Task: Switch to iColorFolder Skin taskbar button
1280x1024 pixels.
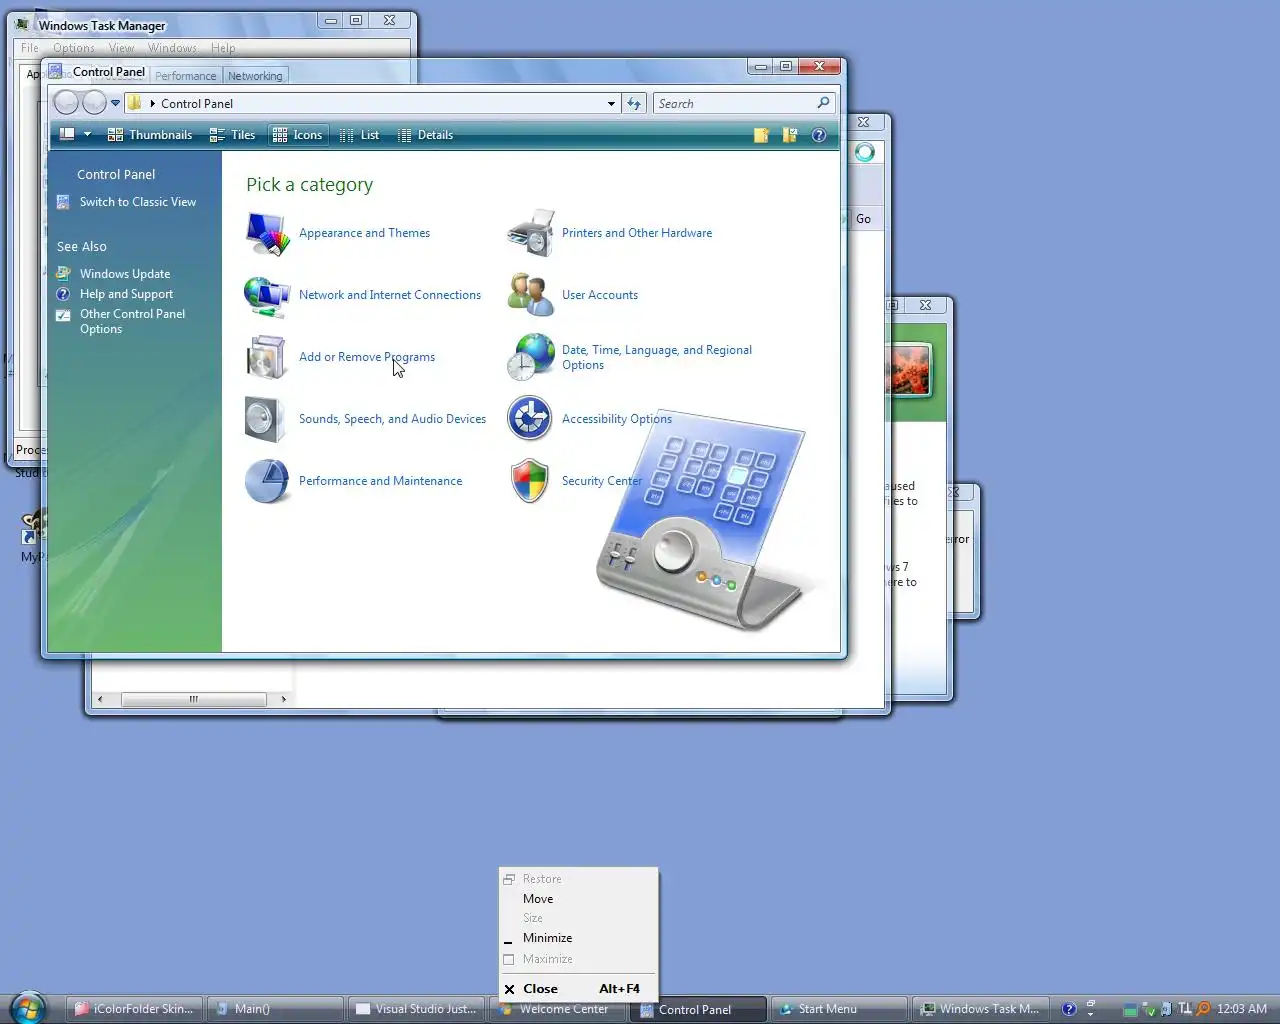Action: [x=135, y=1009]
